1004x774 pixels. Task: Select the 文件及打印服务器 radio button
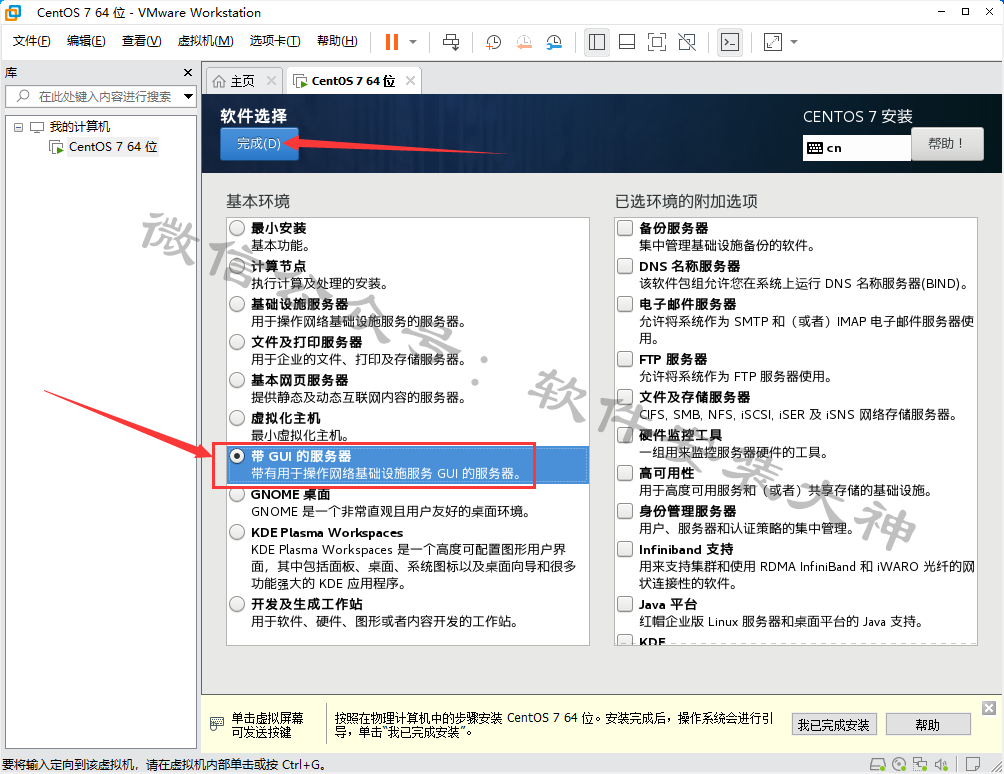[x=237, y=342]
